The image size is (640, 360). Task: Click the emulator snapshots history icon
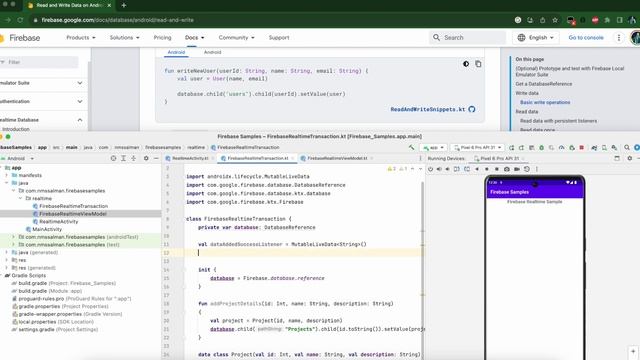[527, 169]
